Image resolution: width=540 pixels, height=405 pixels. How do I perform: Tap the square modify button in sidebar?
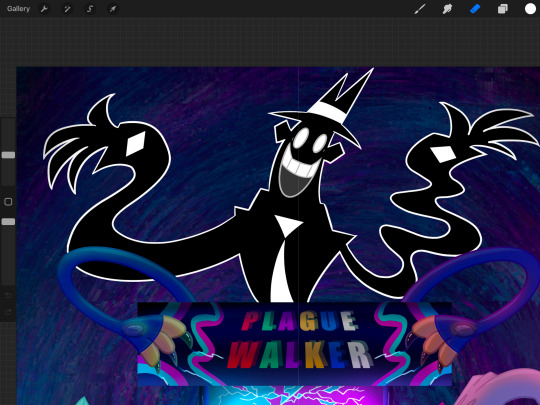pyautogui.click(x=8, y=202)
